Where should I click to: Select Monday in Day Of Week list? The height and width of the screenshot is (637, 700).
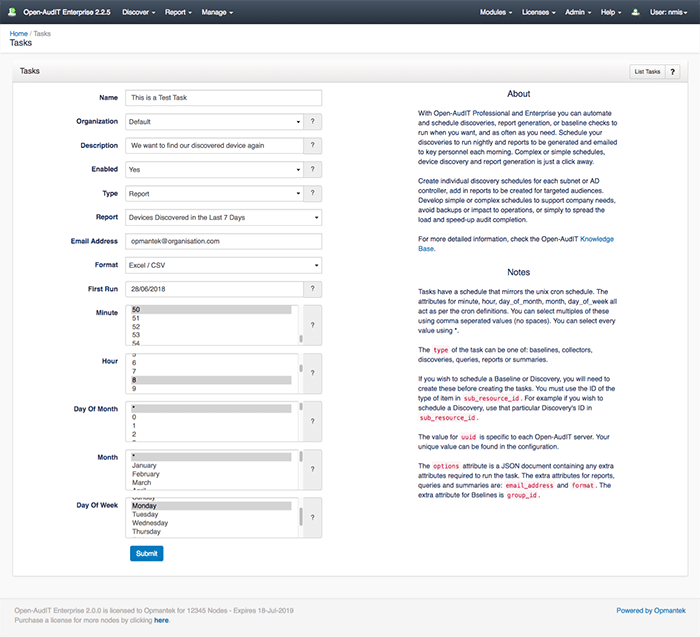[211, 506]
